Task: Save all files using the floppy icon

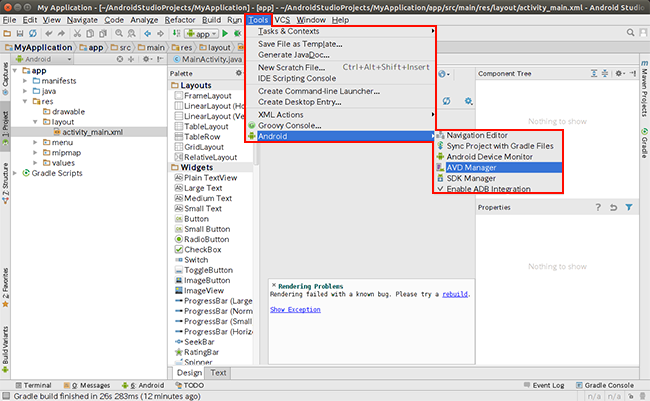Action: coord(20,33)
